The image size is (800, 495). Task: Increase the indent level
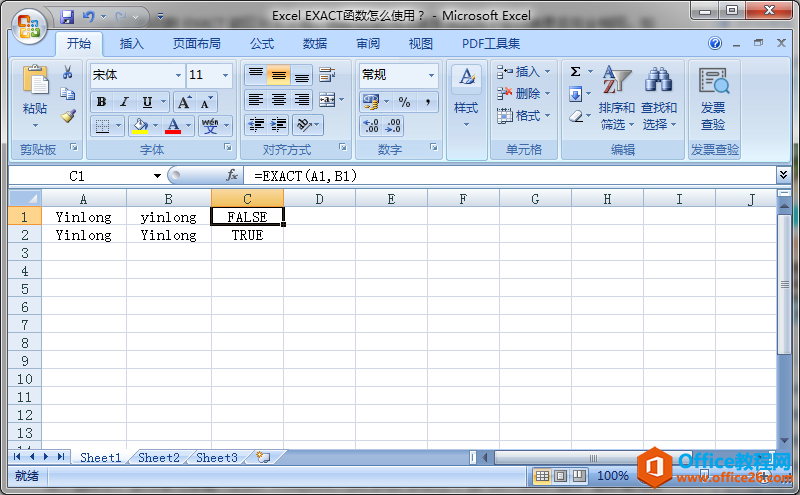click(x=279, y=125)
